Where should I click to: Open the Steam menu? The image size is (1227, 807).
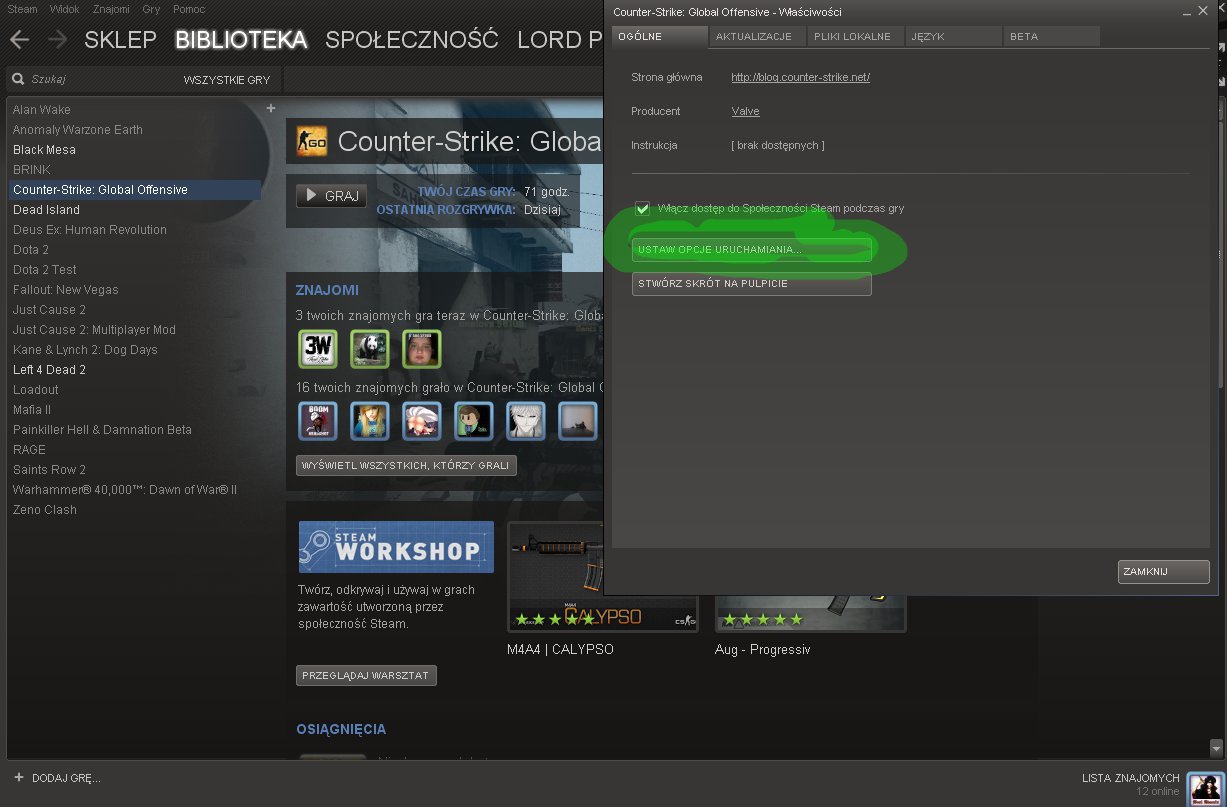coord(22,9)
